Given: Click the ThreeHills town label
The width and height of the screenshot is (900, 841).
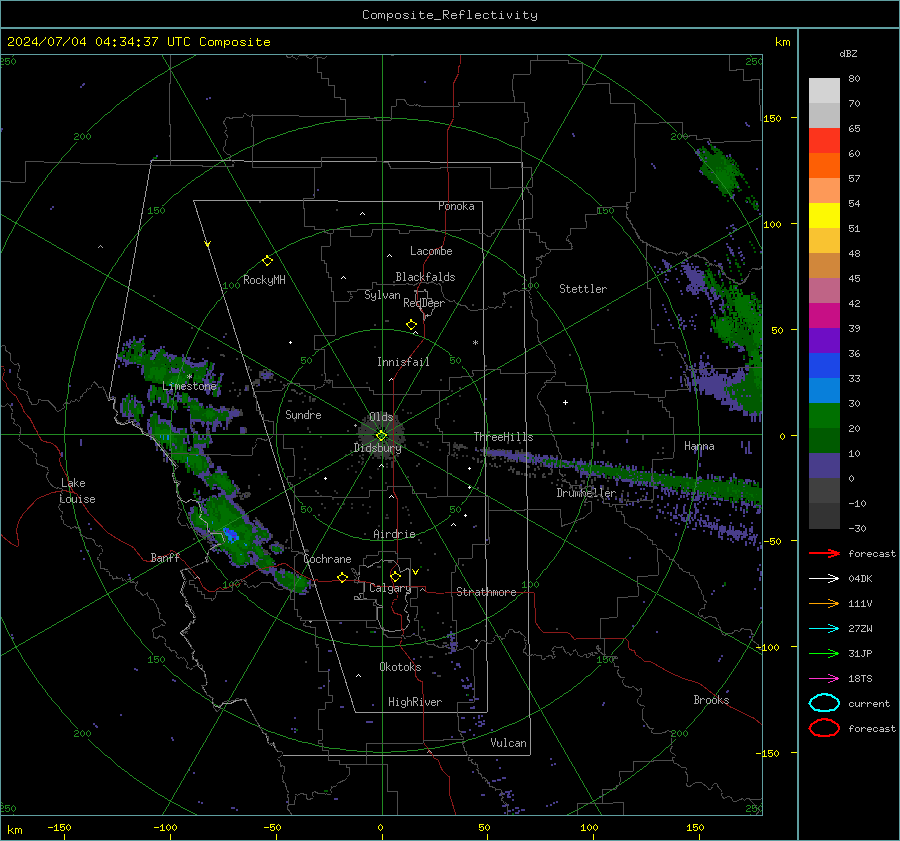Looking at the screenshot, I should pyautogui.click(x=503, y=437).
